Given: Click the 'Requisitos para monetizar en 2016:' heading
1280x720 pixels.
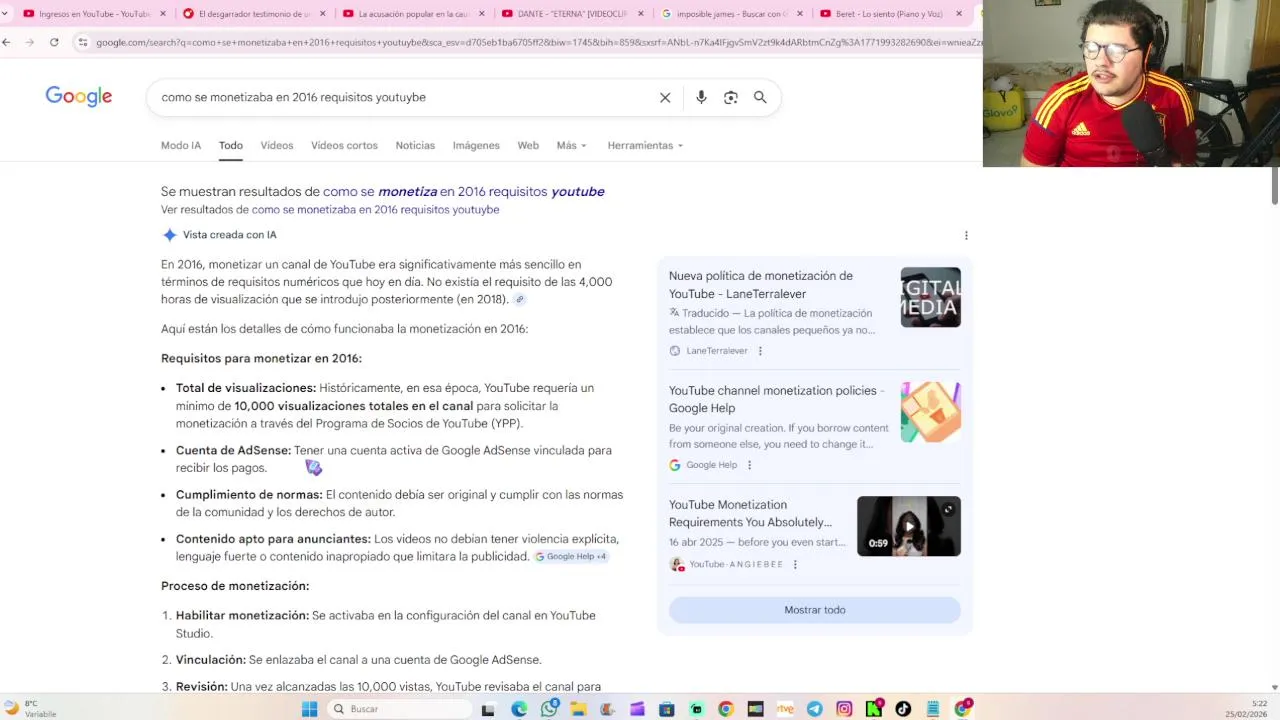Looking at the screenshot, I should [x=261, y=358].
